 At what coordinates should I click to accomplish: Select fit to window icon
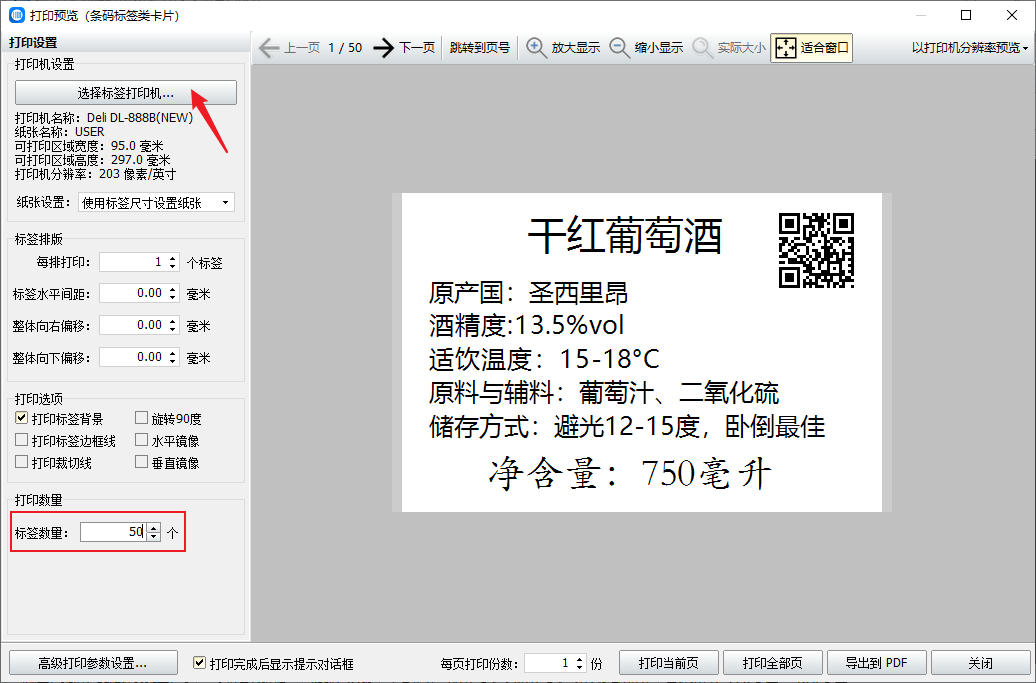[786, 48]
